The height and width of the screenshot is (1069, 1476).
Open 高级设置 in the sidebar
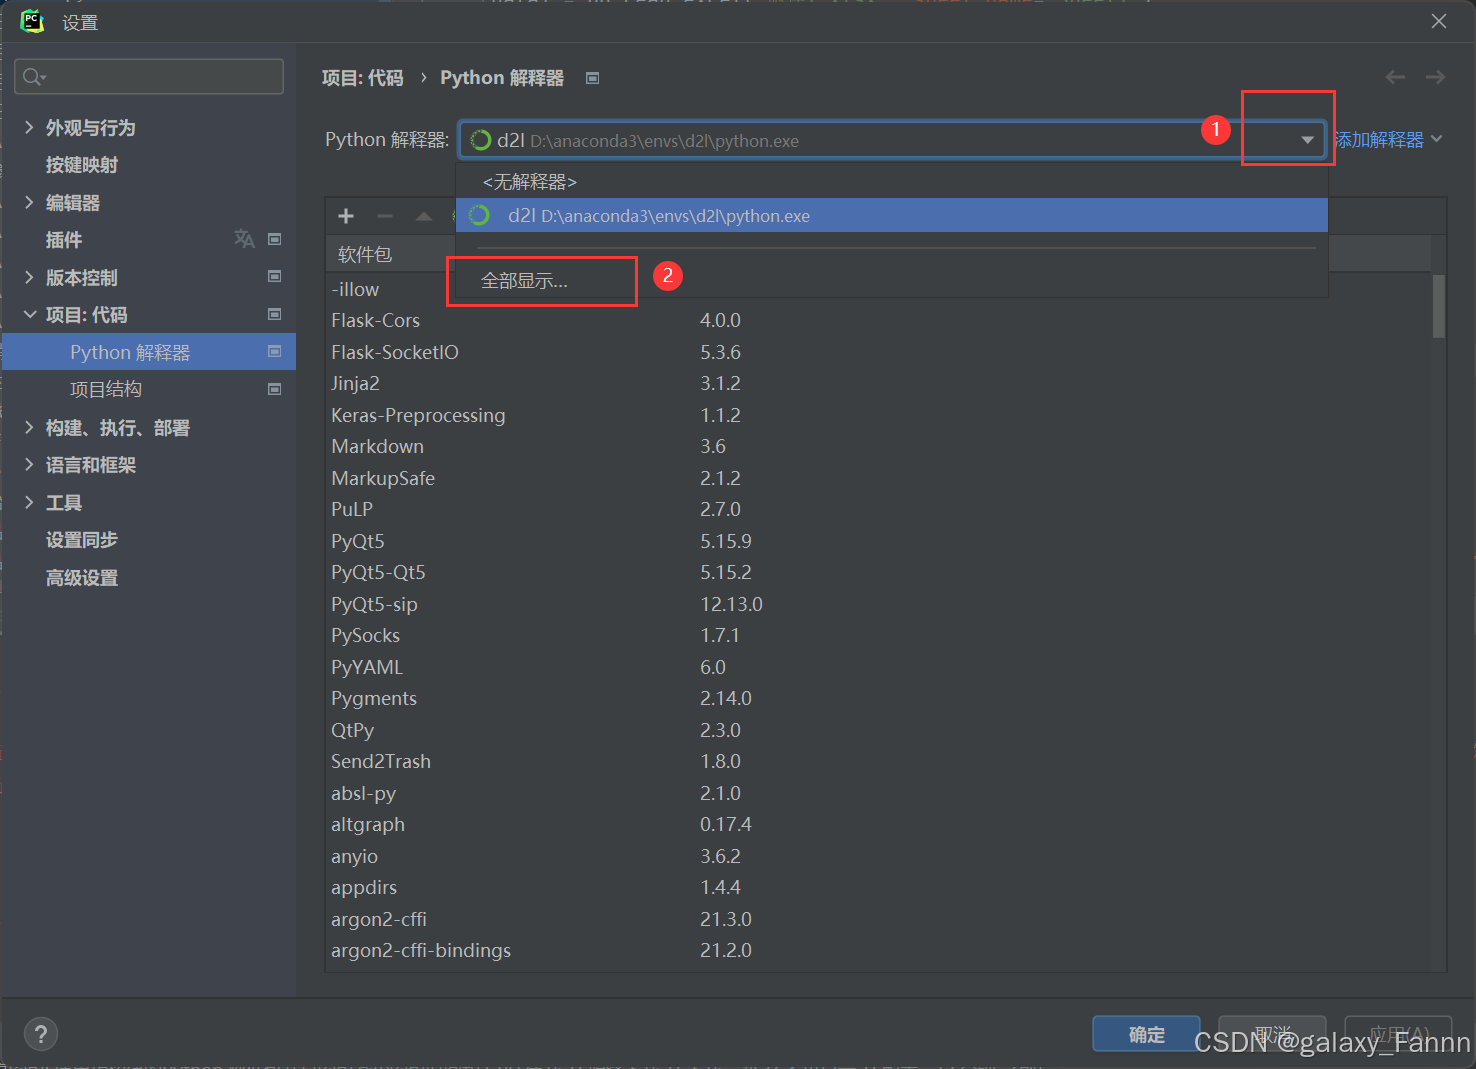81,577
